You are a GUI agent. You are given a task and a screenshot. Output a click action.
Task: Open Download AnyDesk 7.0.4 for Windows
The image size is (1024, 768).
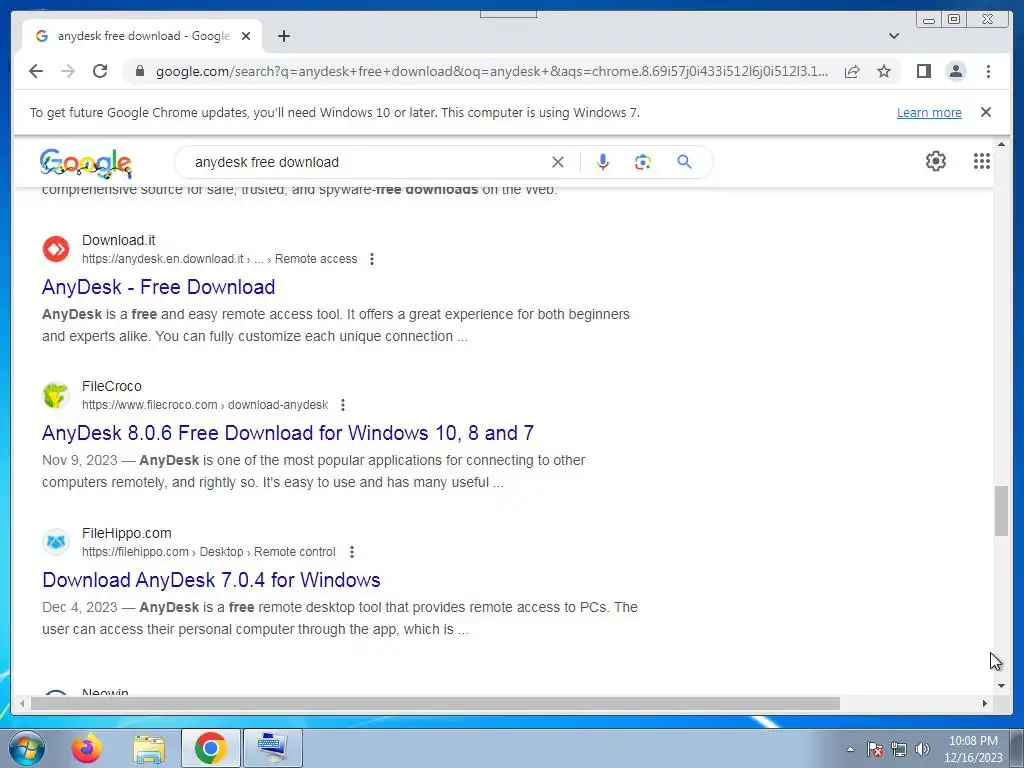coord(211,580)
